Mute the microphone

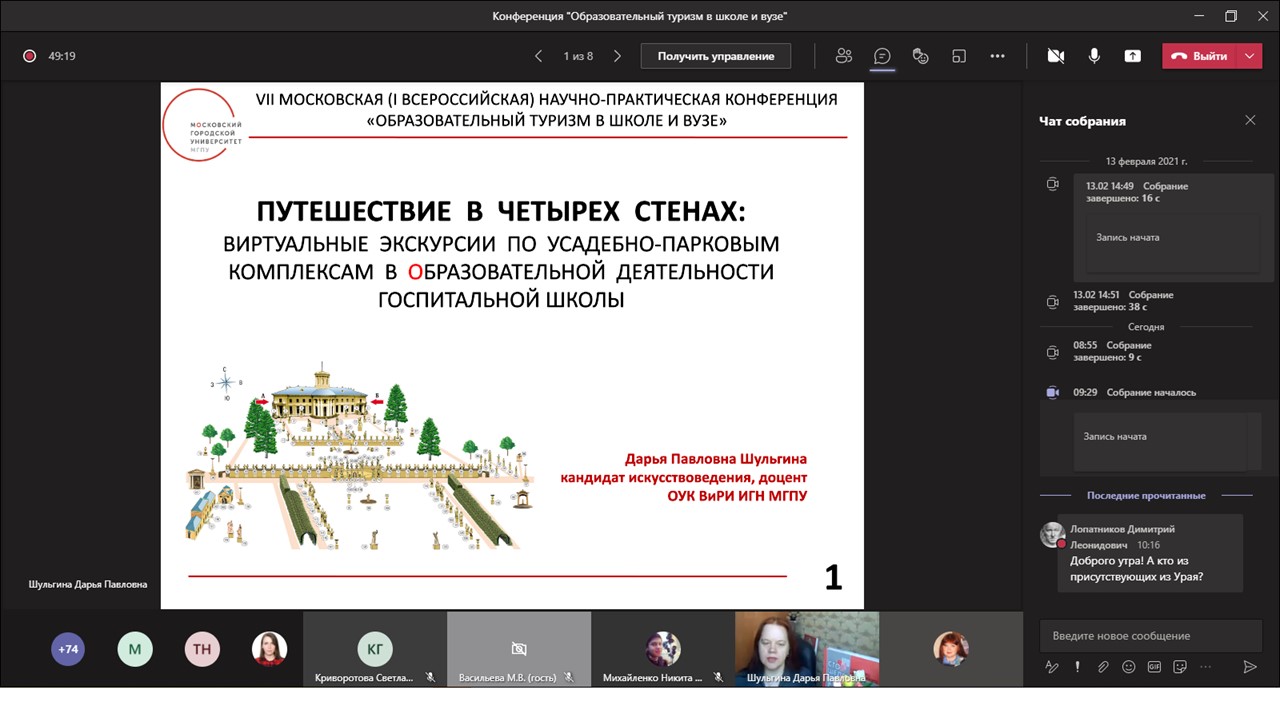pyautogui.click(x=1094, y=56)
